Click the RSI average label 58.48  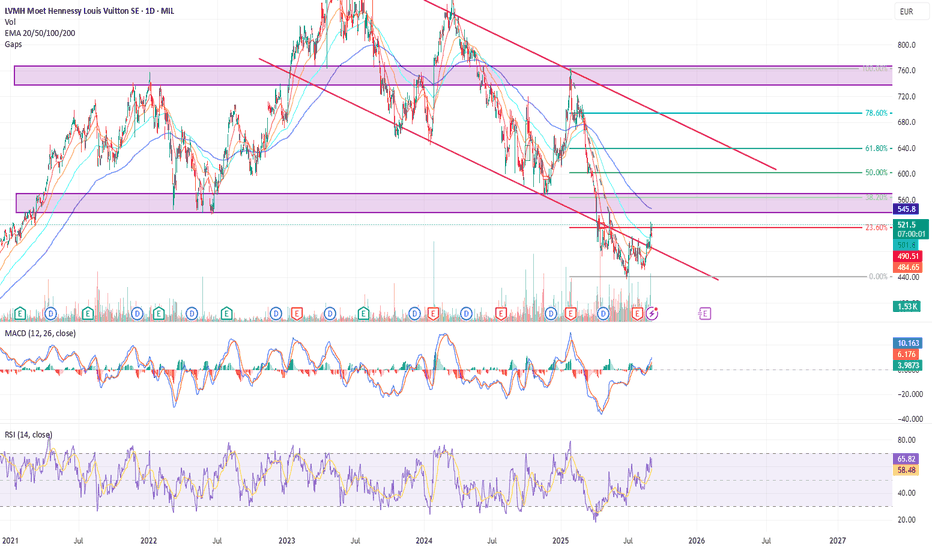[906, 470]
